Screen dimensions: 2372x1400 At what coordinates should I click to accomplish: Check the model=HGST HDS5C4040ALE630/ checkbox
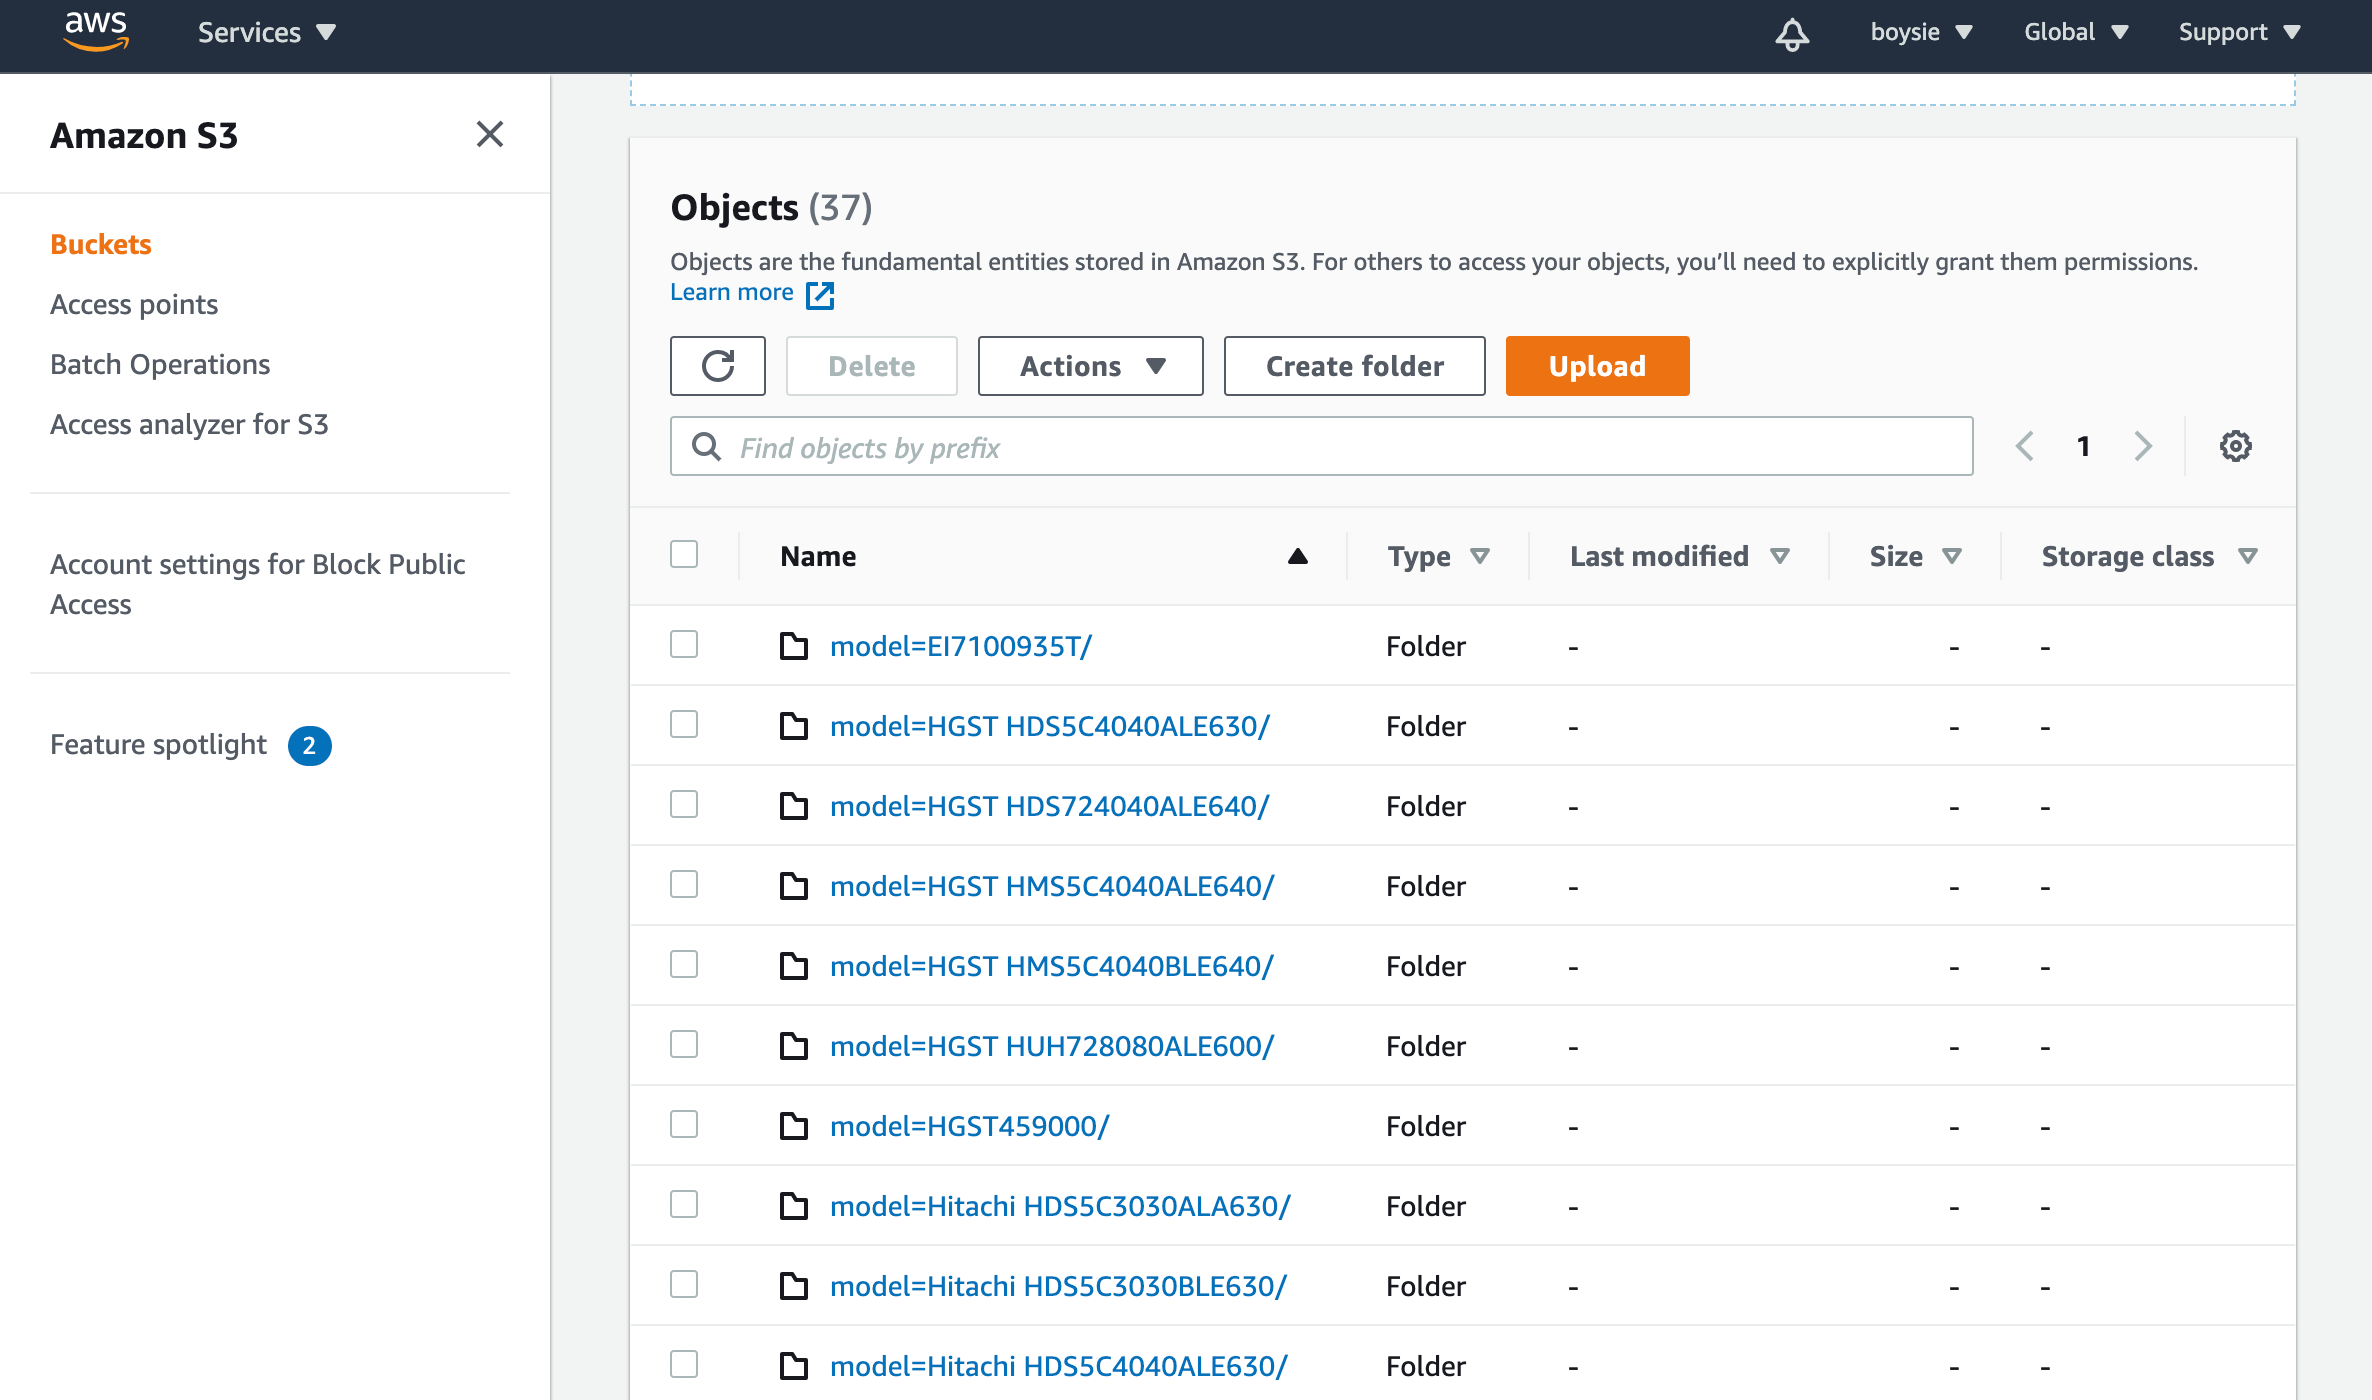684,724
